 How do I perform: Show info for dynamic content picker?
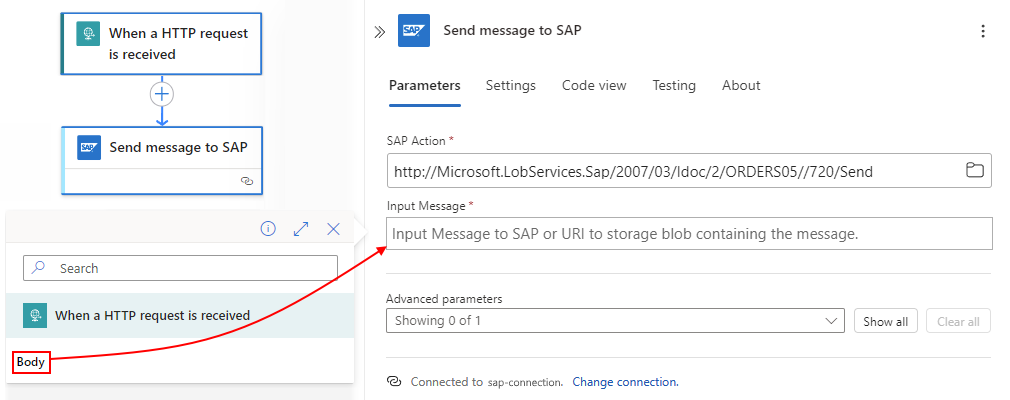(x=269, y=229)
